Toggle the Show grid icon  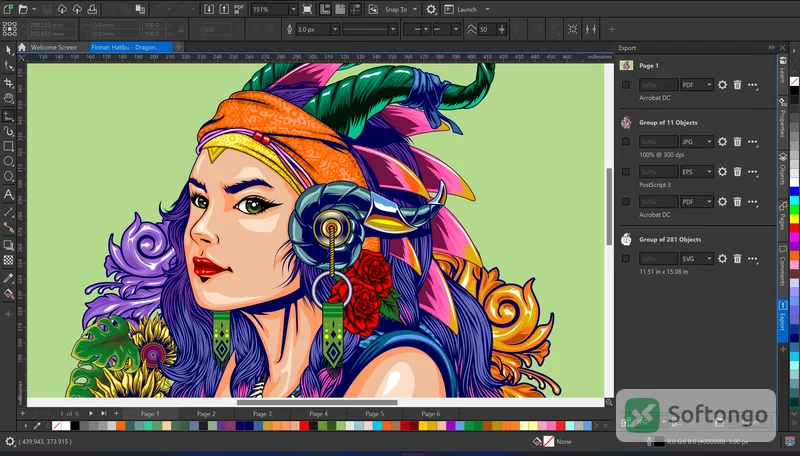point(340,9)
